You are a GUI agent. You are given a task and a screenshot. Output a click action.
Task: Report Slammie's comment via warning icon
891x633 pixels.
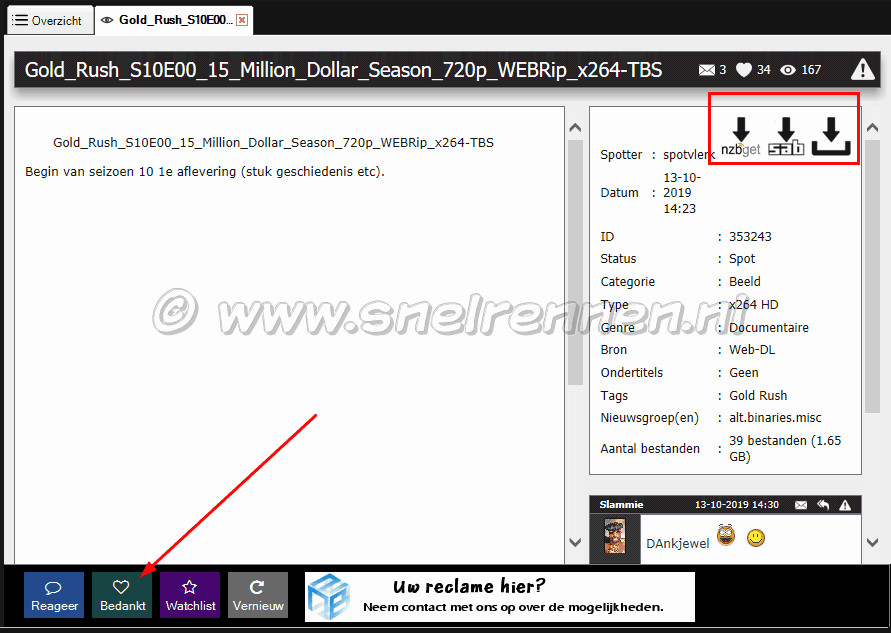tap(845, 505)
